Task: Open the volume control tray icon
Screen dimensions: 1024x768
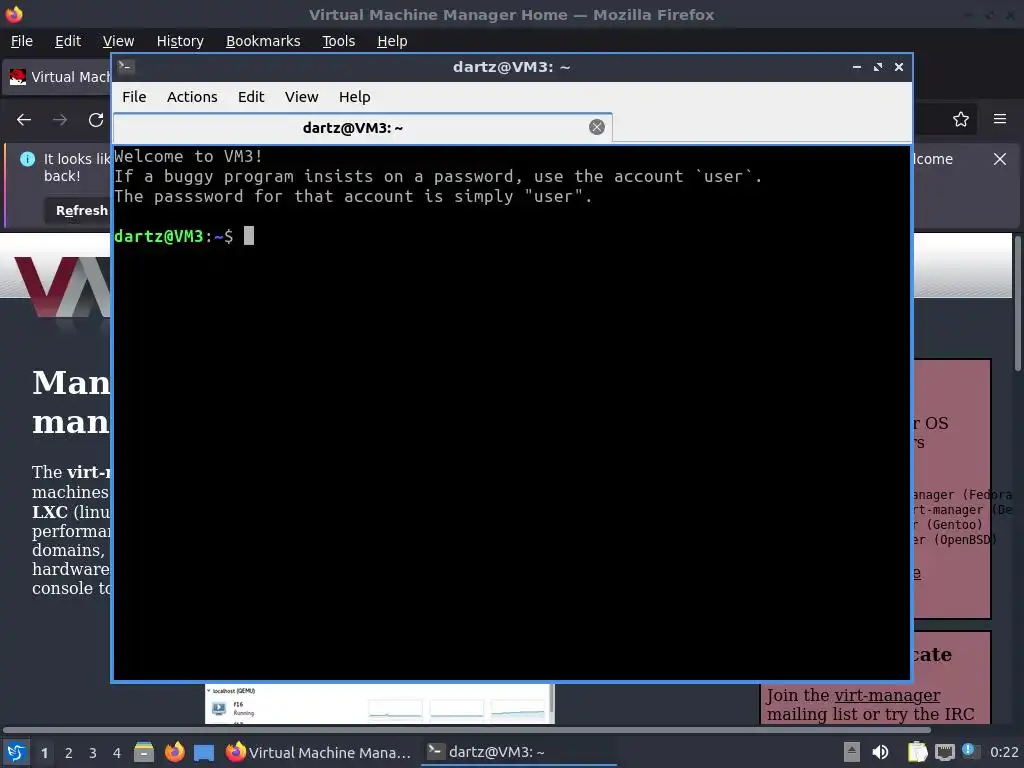Action: pyautogui.click(x=880, y=752)
